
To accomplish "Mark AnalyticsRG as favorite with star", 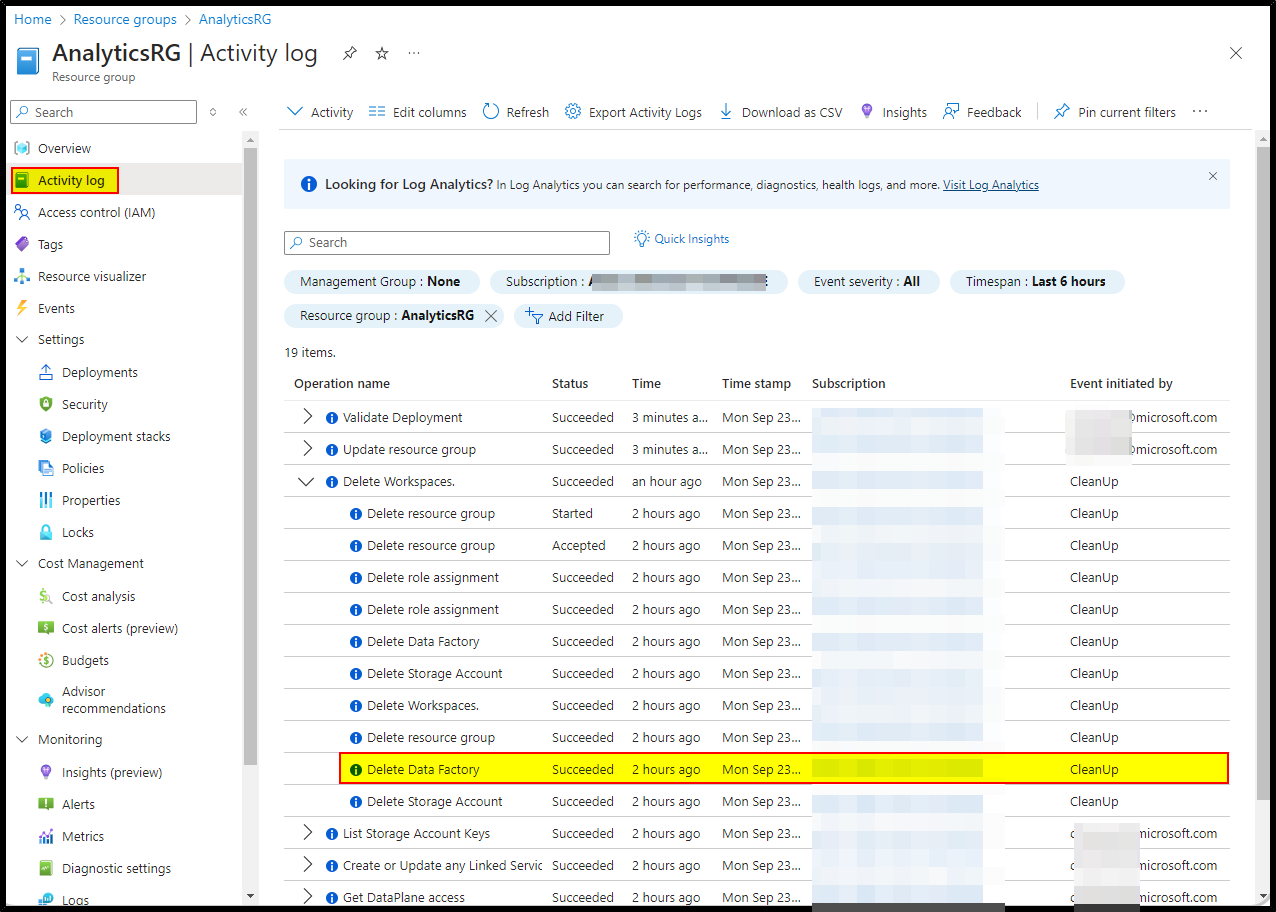I will (382, 54).
